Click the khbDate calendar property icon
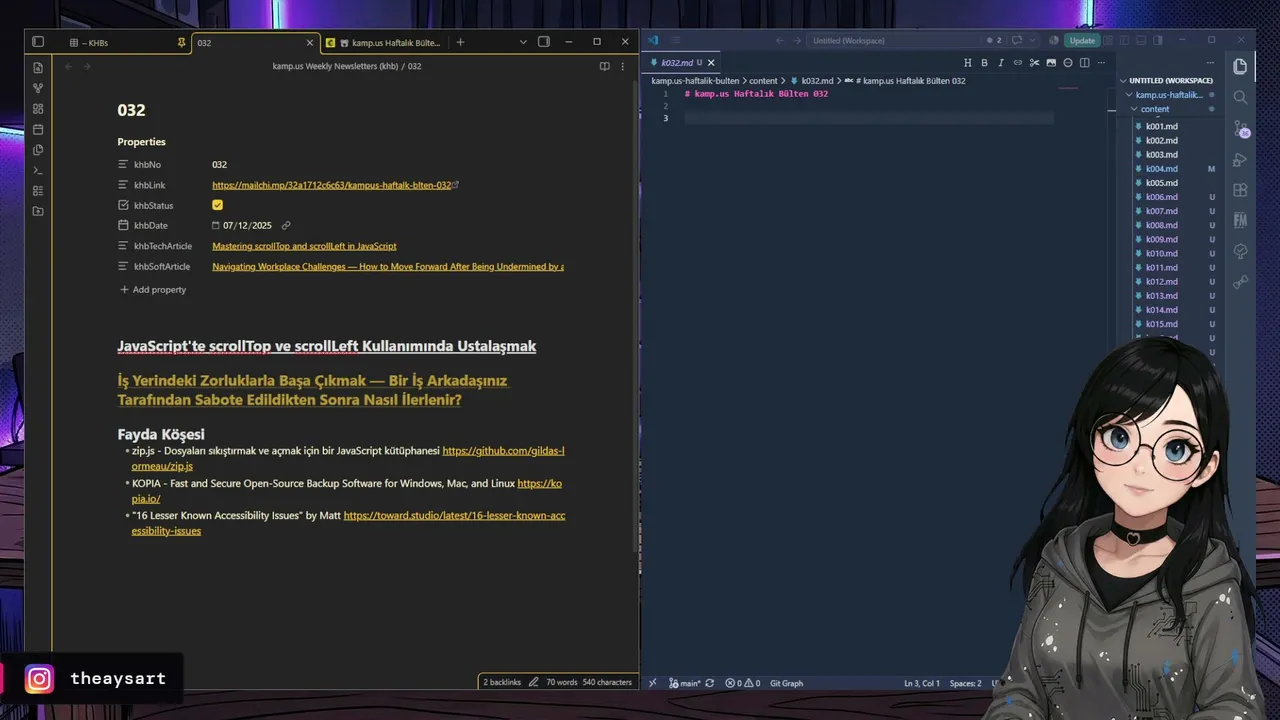The height and width of the screenshot is (720, 1280). pyautogui.click(x=124, y=226)
